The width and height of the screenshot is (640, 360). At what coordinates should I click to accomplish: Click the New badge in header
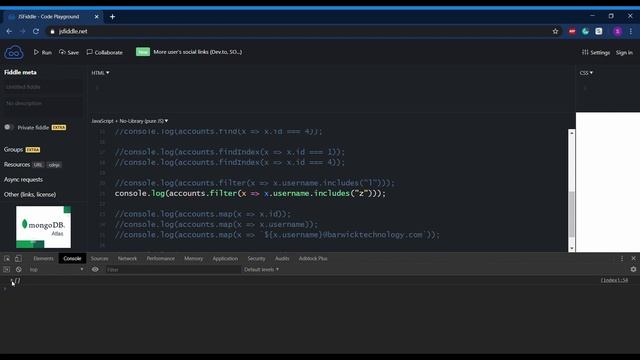click(x=143, y=52)
